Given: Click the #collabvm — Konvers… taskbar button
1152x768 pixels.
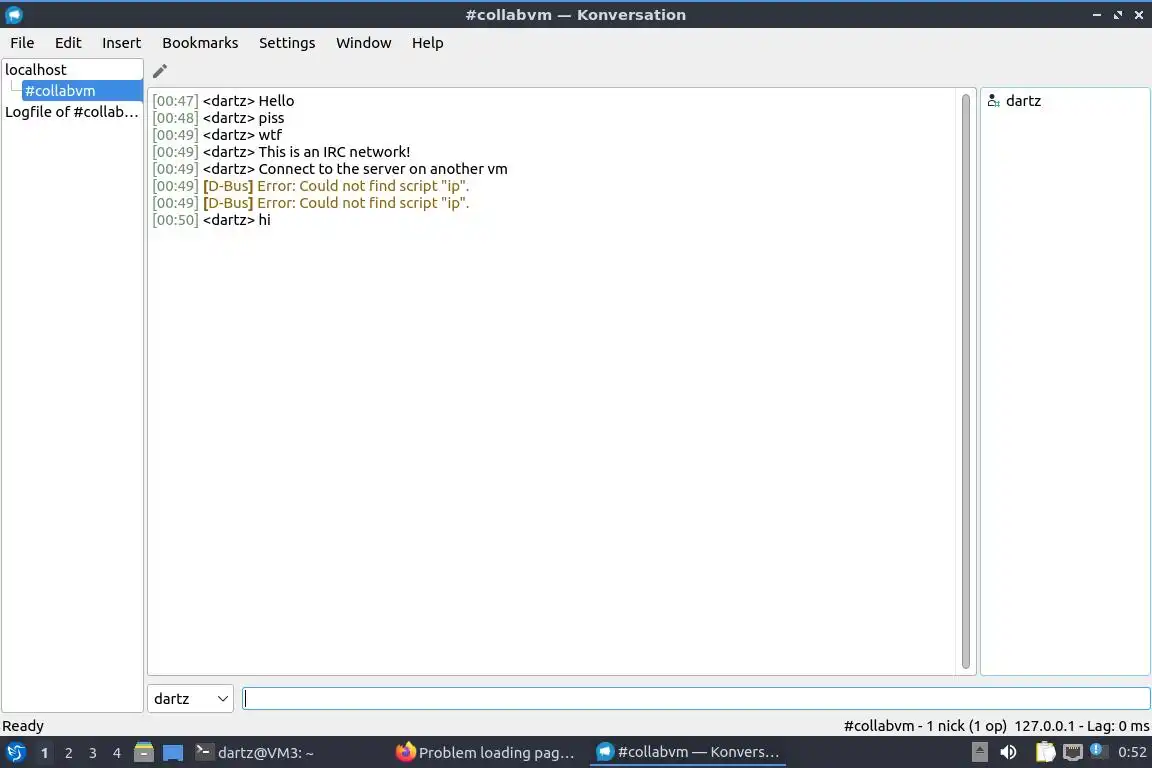Looking at the screenshot, I should 688,752.
